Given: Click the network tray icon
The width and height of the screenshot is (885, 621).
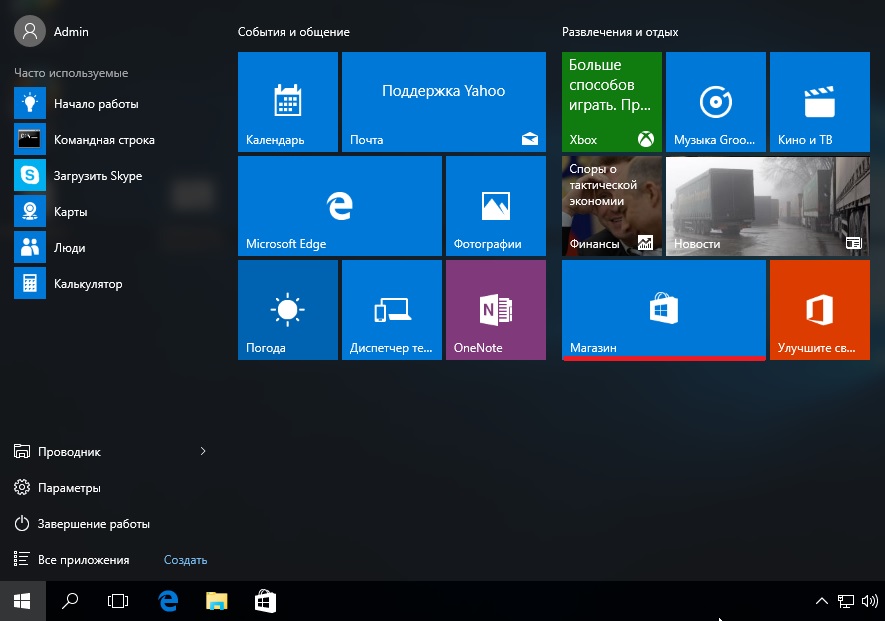Looking at the screenshot, I should tap(845, 601).
